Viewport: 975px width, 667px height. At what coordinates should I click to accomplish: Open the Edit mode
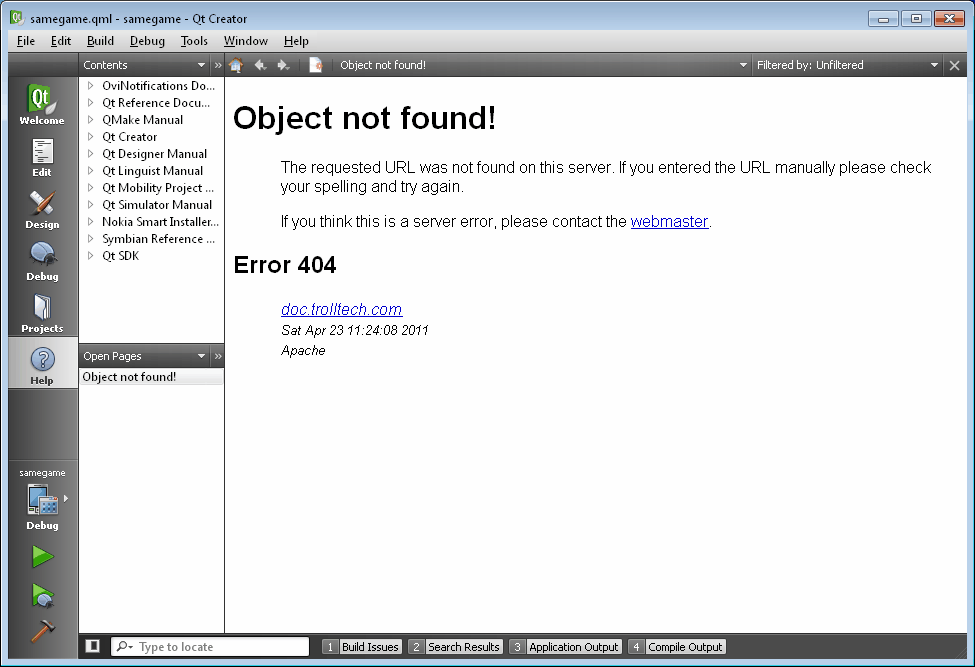[x=42, y=156]
